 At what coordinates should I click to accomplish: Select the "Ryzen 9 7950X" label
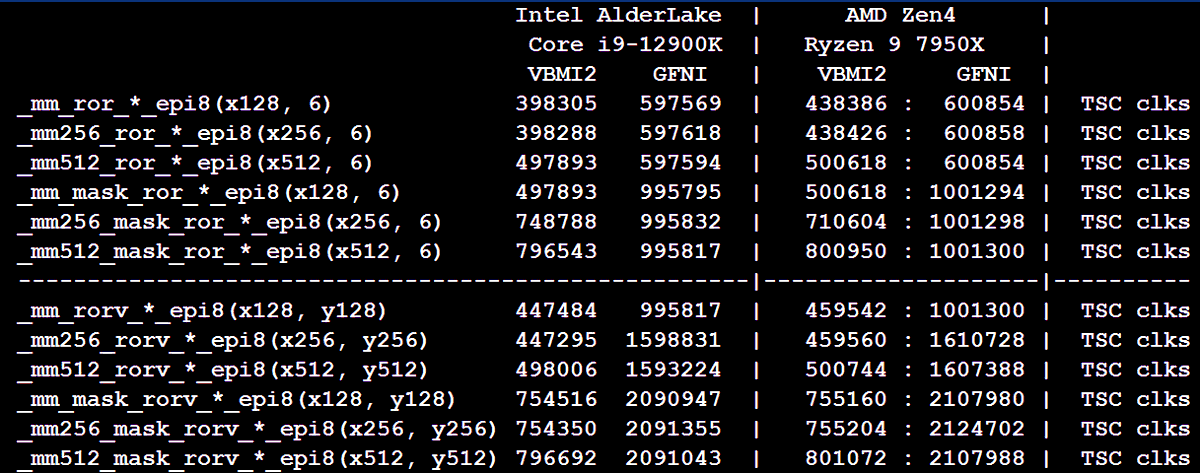pos(895,45)
